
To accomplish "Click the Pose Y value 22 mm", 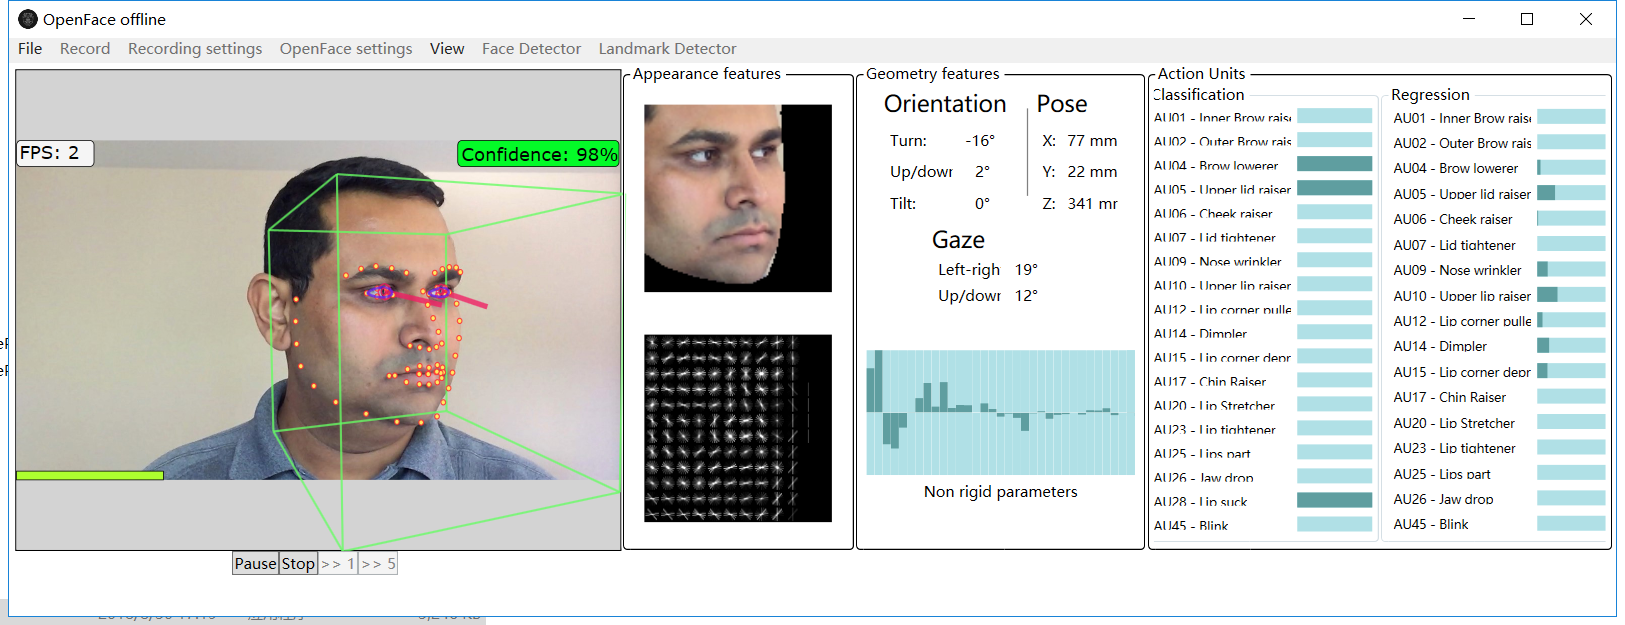I will (x=1092, y=172).
